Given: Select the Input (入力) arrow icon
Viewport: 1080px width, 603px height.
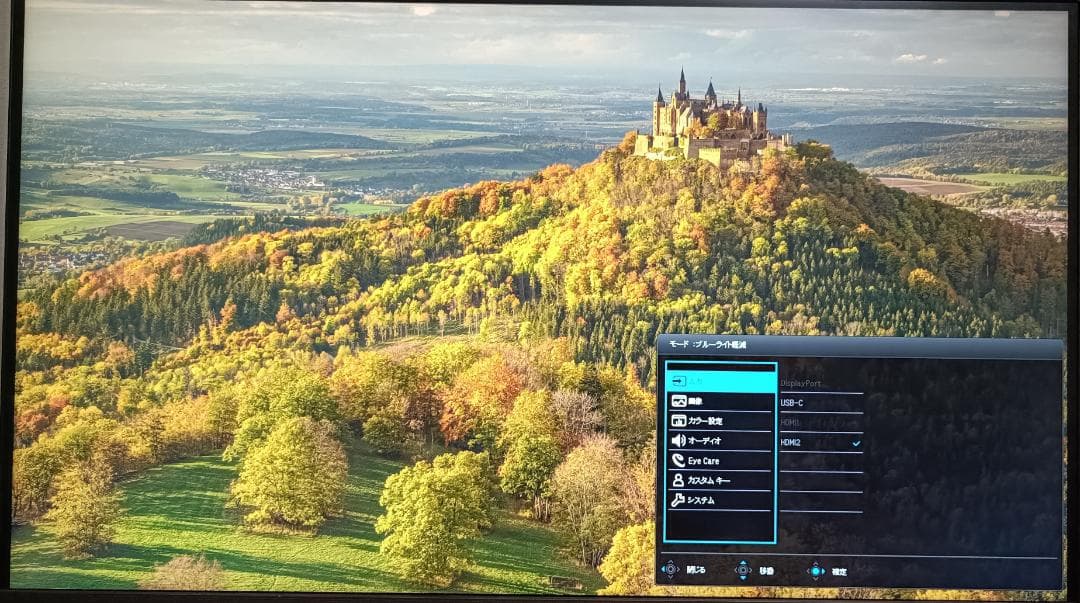Looking at the screenshot, I should [681, 380].
